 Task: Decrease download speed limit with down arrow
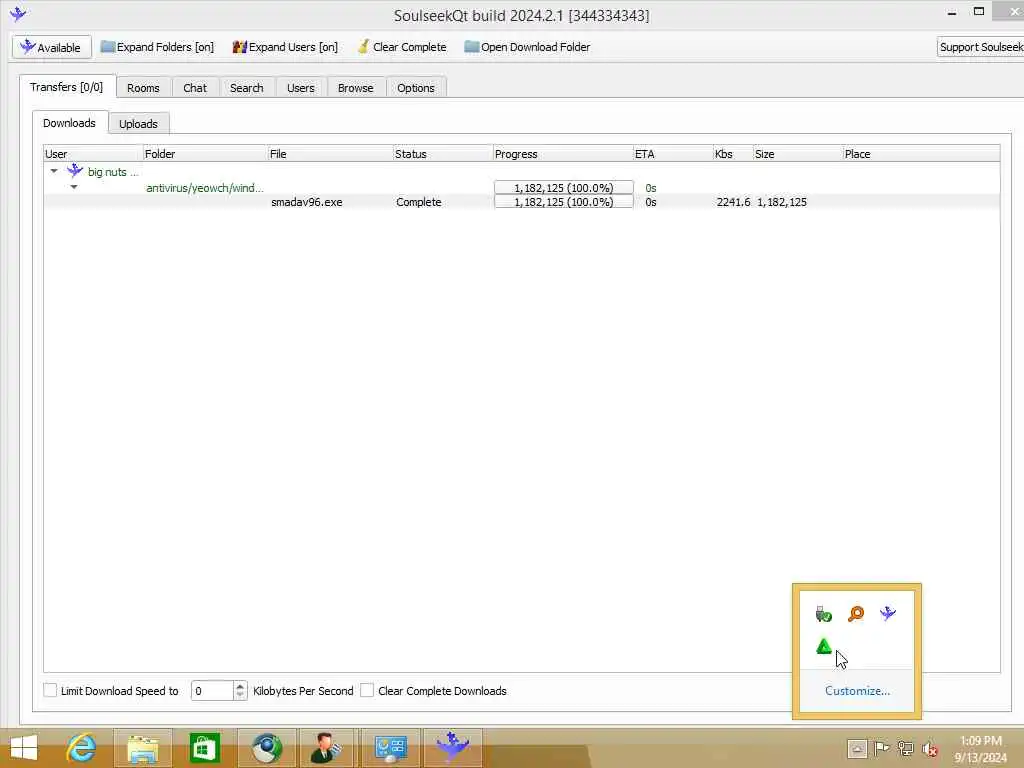point(240,695)
